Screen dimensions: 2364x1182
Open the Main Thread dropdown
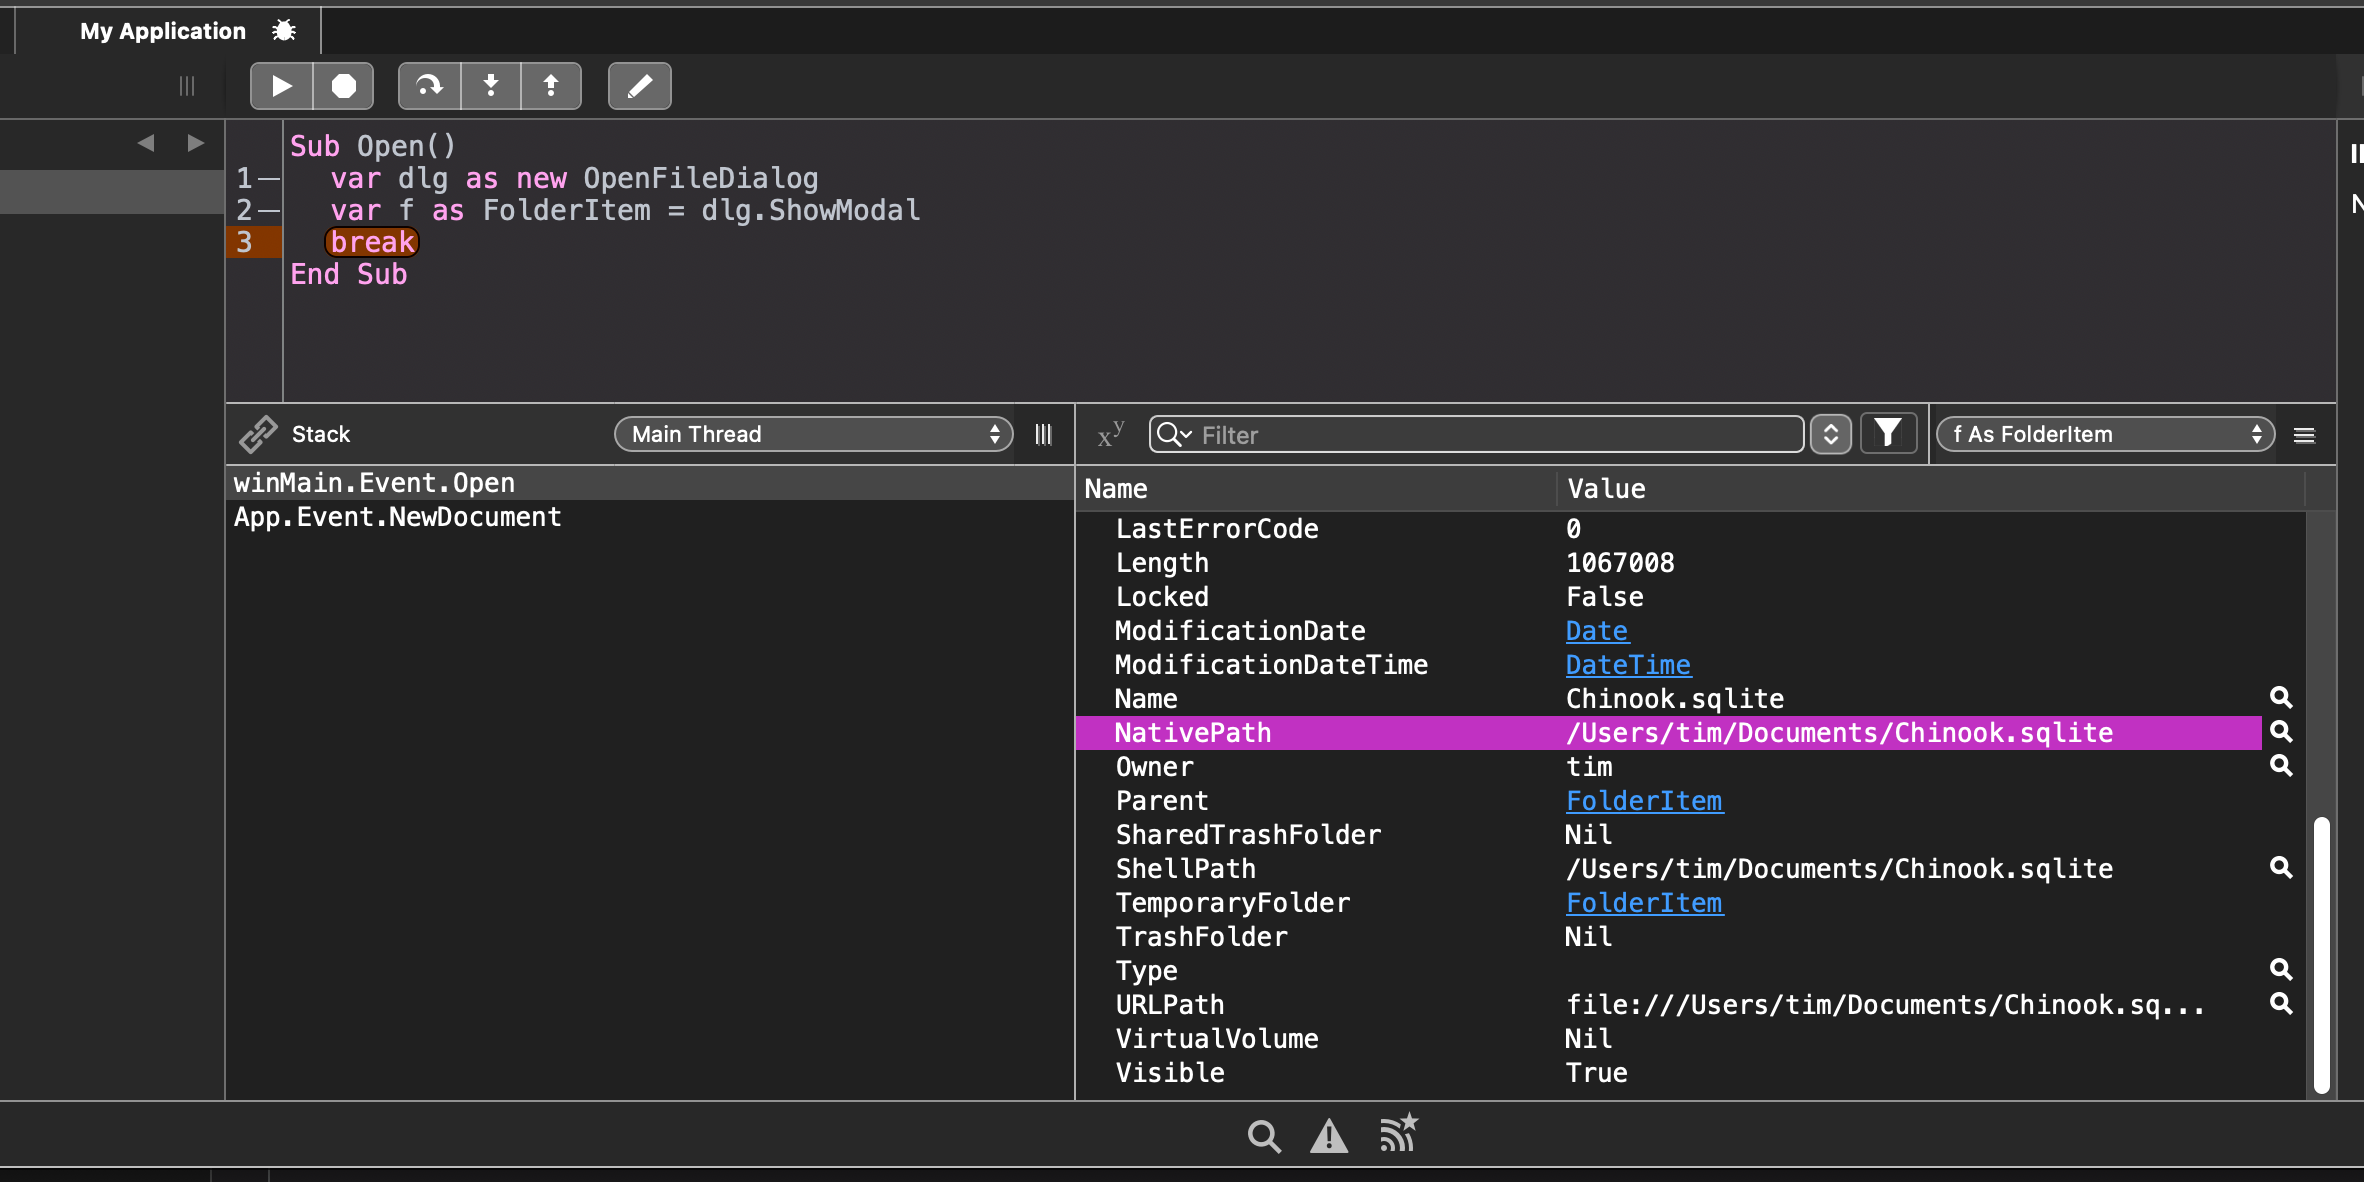[x=813, y=434]
